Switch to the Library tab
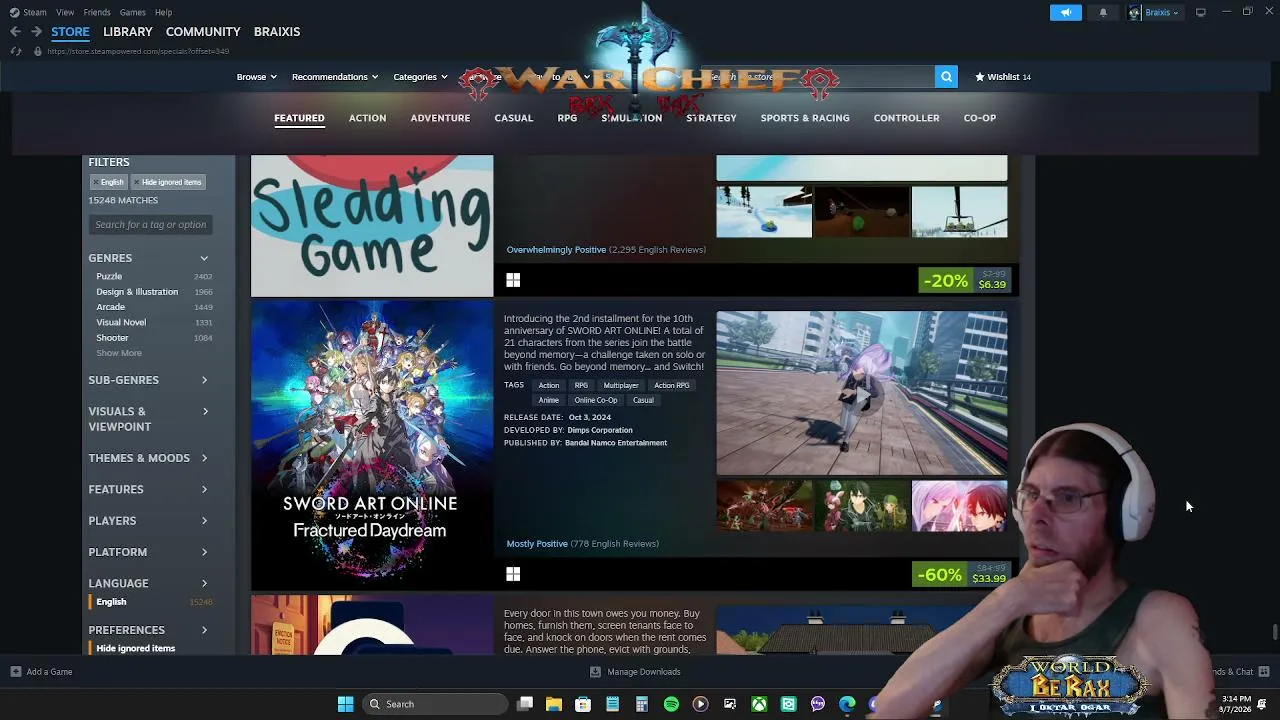 tap(128, 32)
